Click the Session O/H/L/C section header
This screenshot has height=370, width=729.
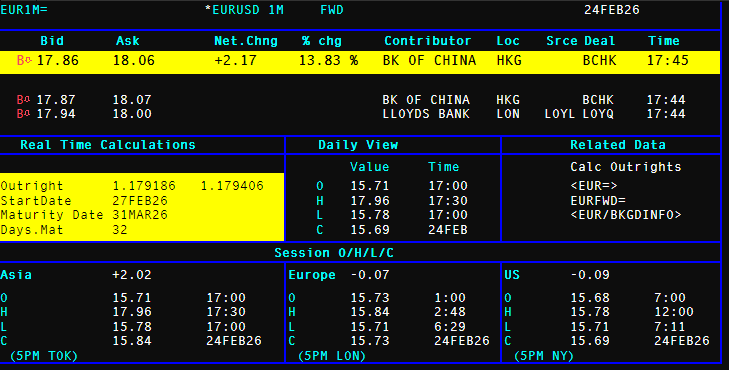(x=334, y=253)
